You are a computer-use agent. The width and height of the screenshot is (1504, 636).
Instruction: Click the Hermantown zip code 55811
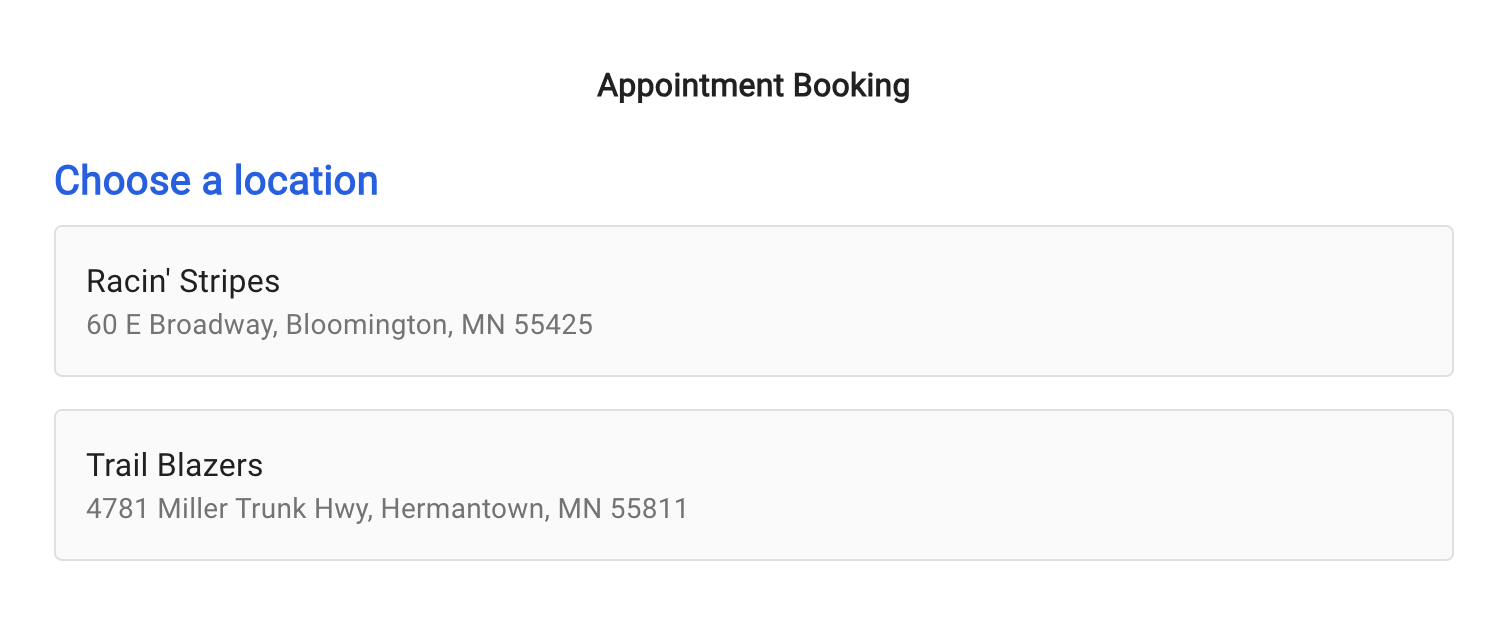[649, 509]
